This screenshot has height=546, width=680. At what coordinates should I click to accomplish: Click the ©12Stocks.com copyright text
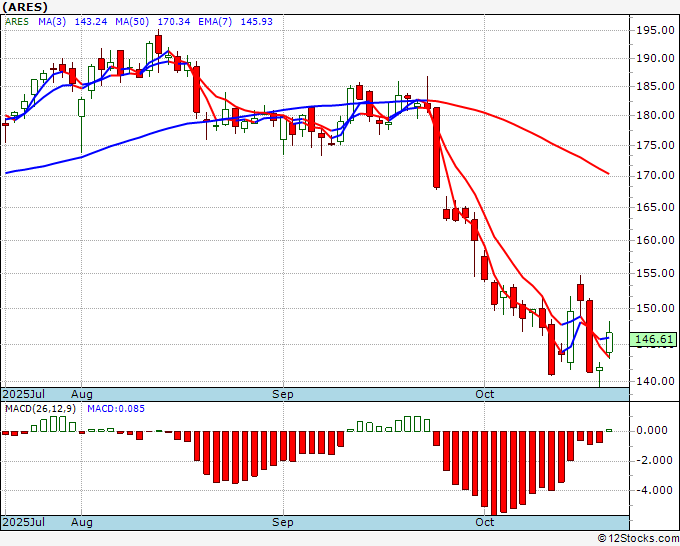(x=638, y=539)
